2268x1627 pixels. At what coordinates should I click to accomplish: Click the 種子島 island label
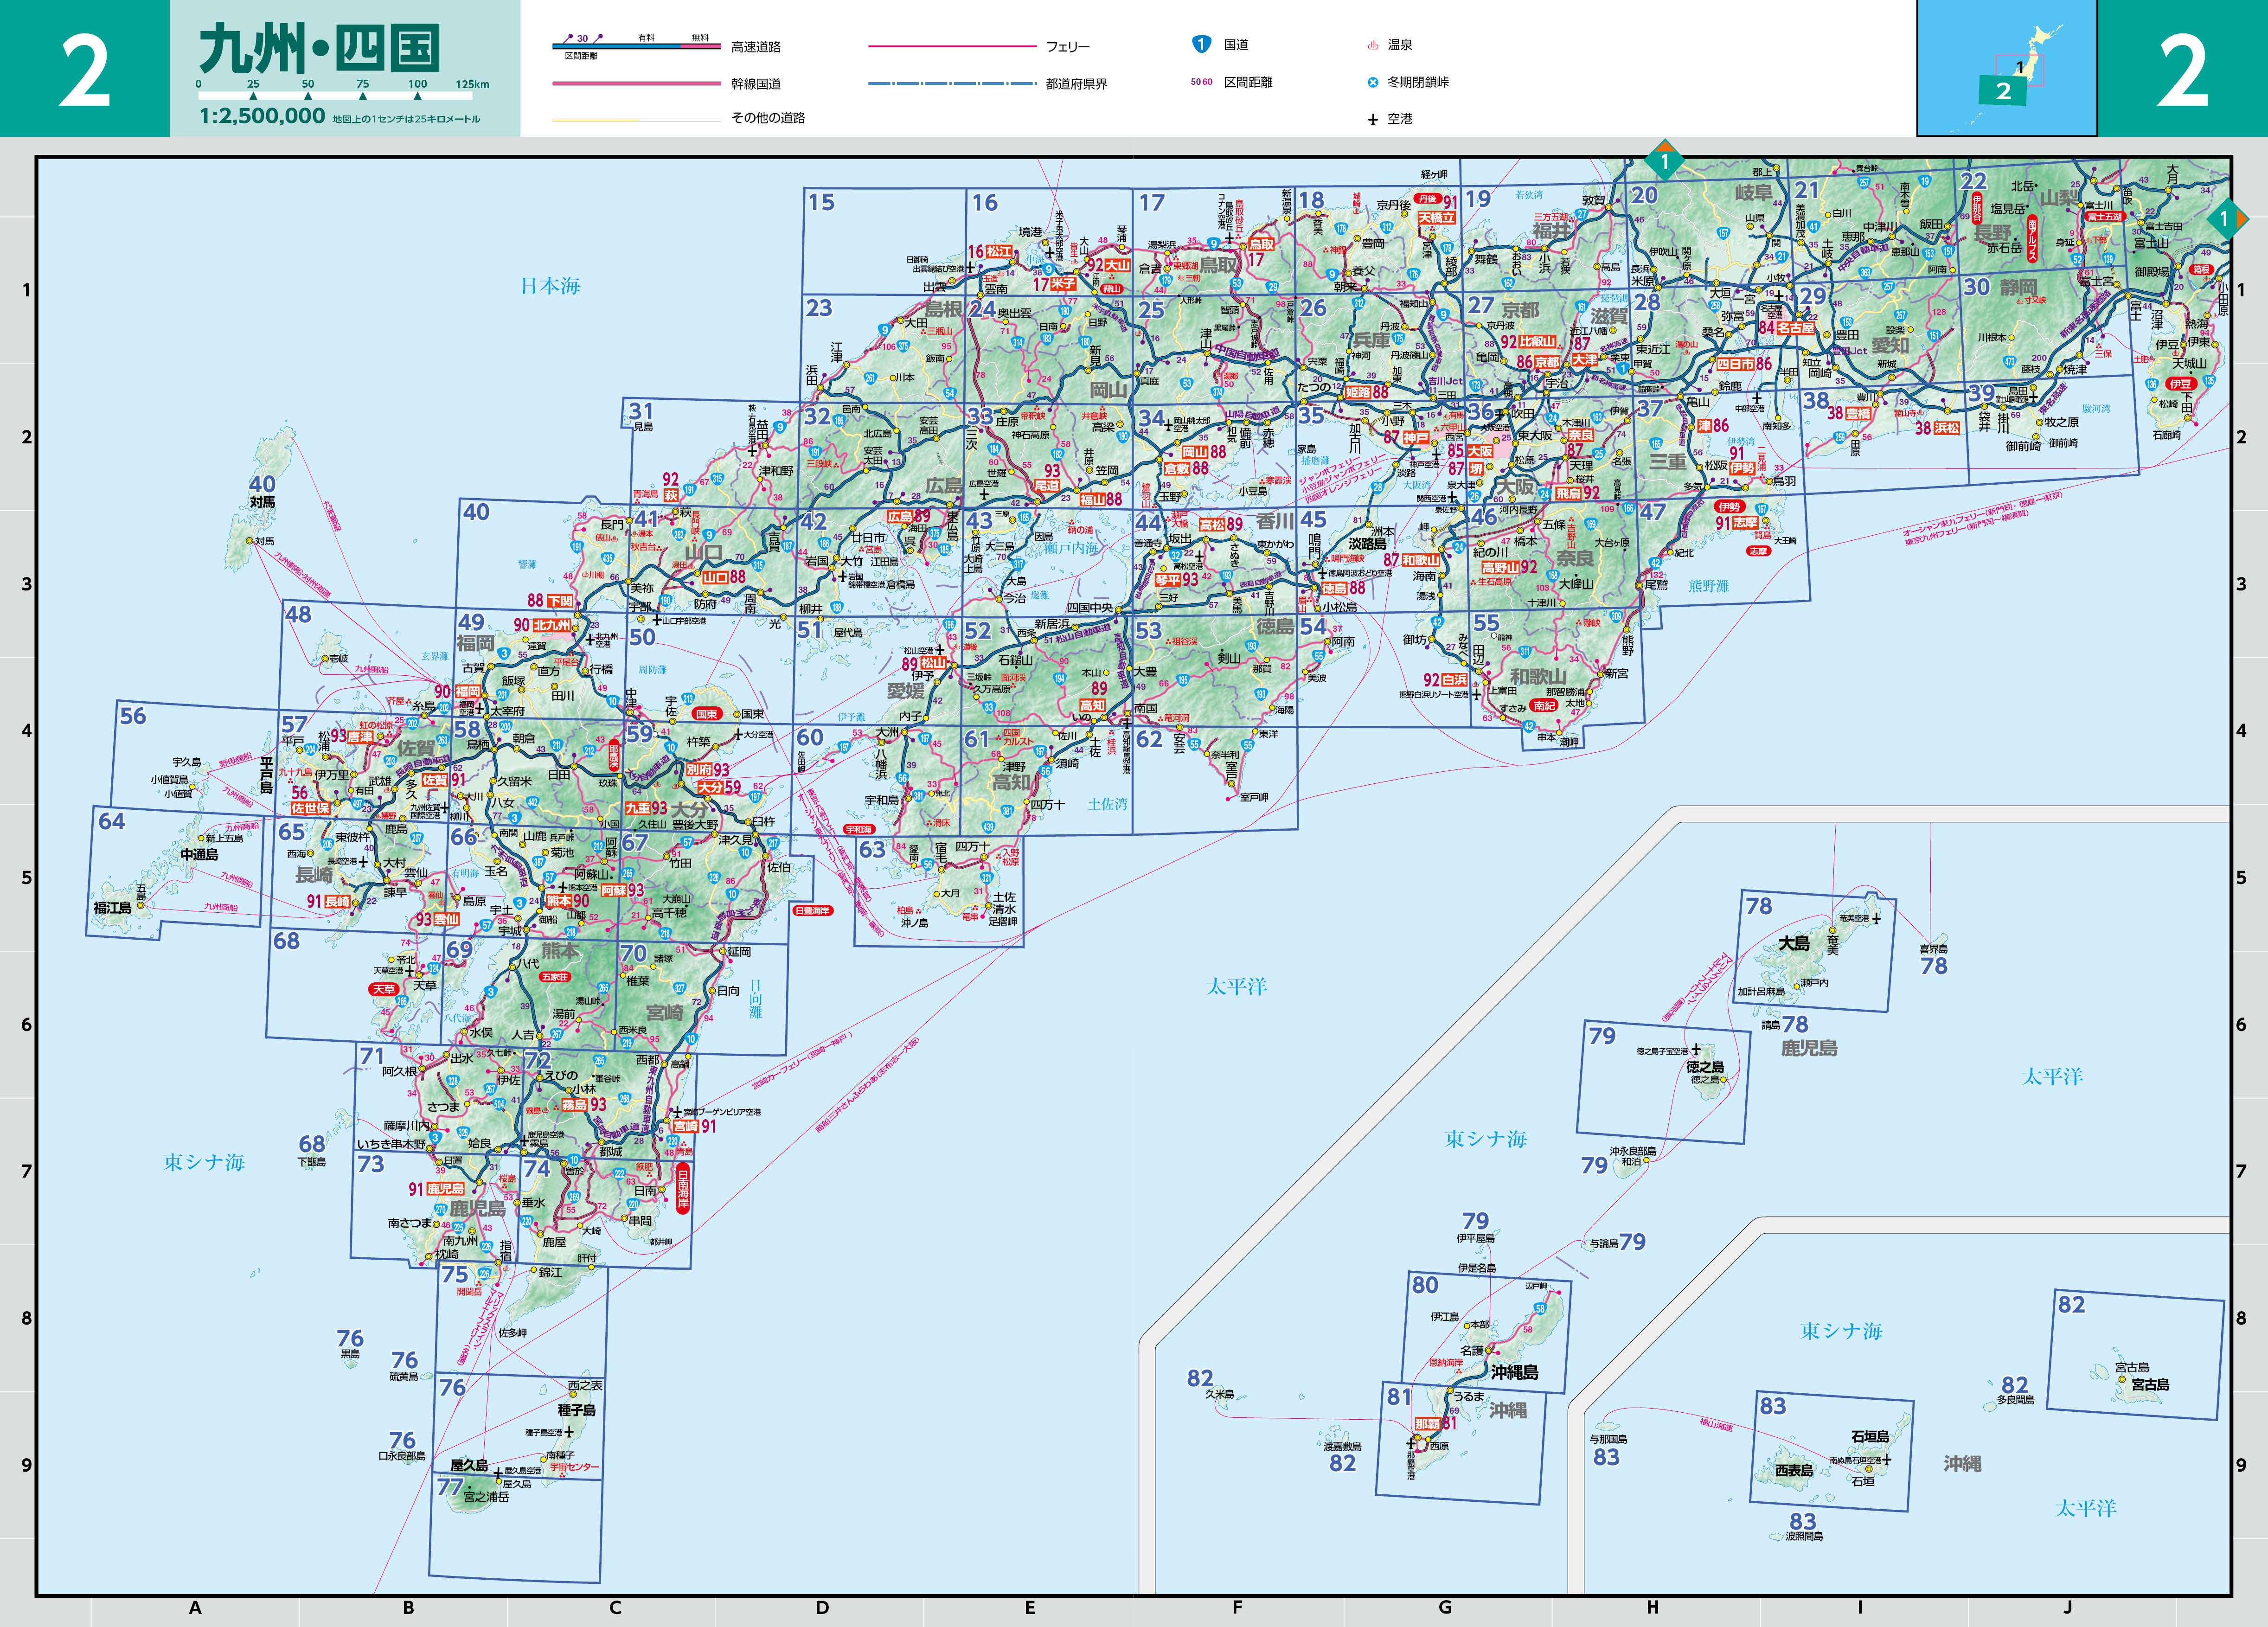pos(577,1410)
